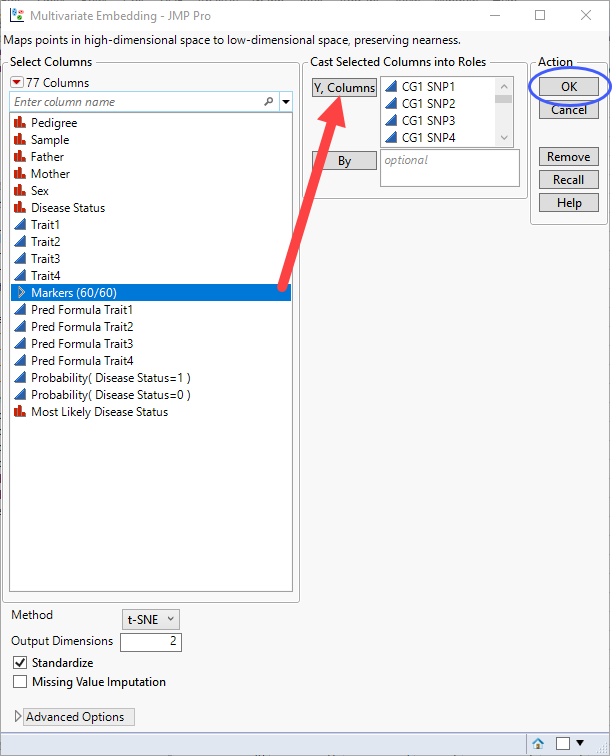The width and height of the screenshot is (612, 756).
Task: Click the Advanced Options label button
Action: (79, 717)
